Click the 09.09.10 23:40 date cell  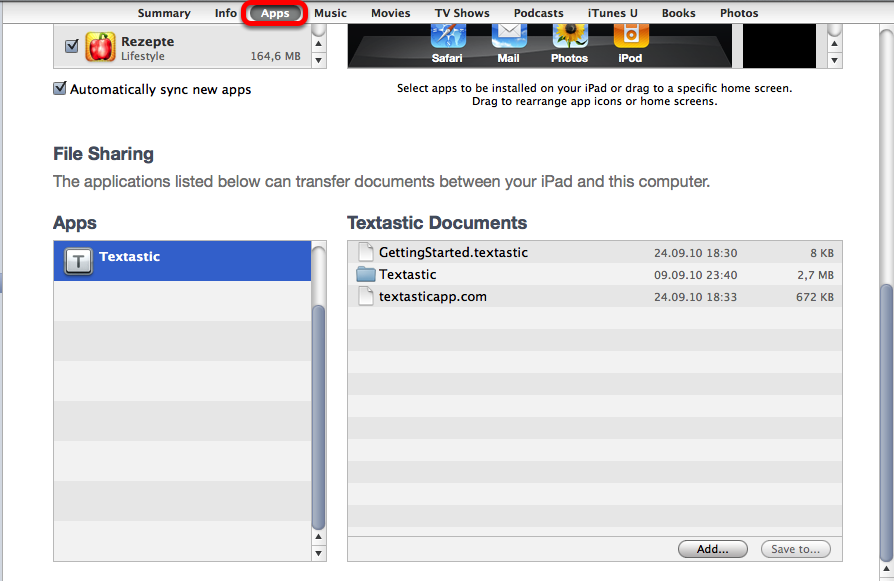pyautogui.click(x=695, y=275)
